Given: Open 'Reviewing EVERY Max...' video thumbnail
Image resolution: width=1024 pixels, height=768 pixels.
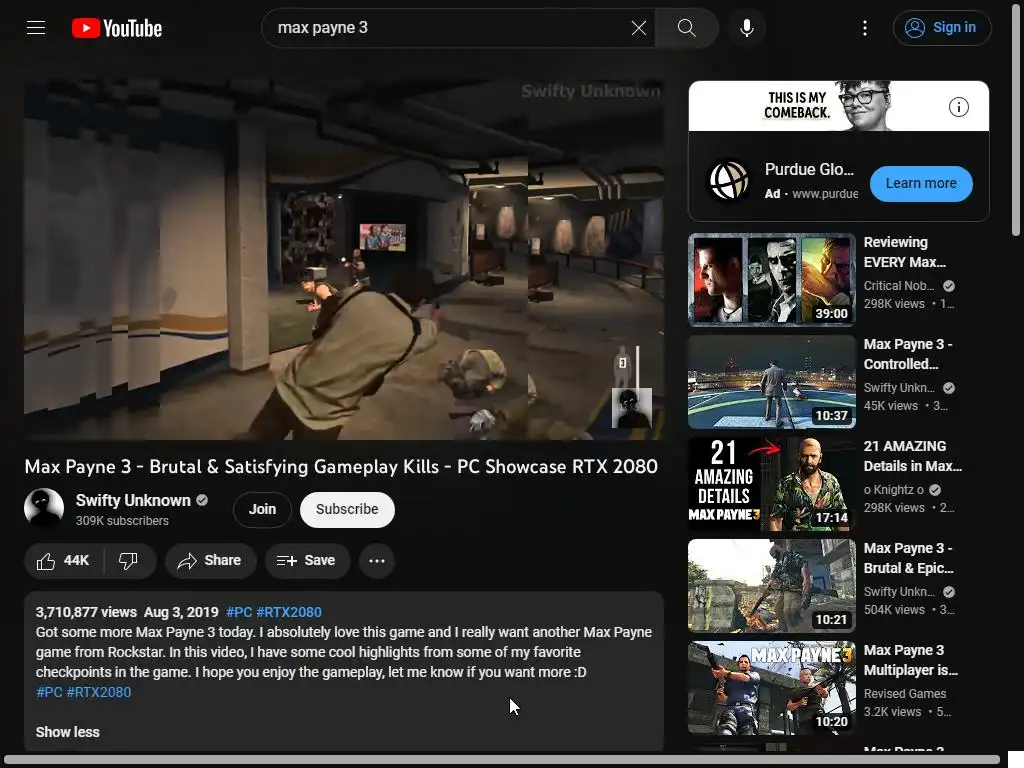Looking at the screenshot, I should 771,280.
